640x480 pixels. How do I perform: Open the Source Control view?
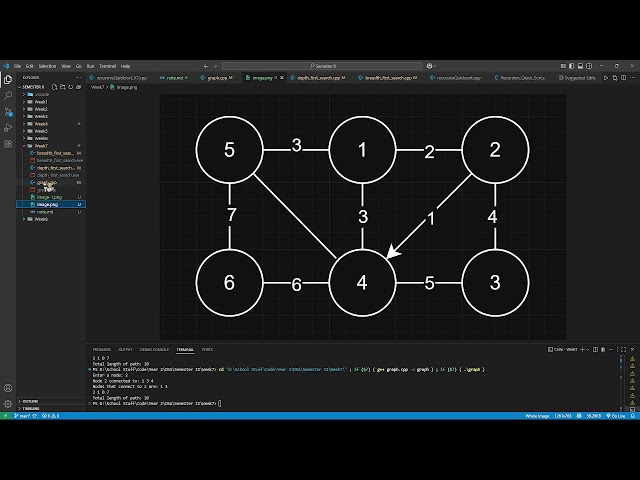(8, 112)
